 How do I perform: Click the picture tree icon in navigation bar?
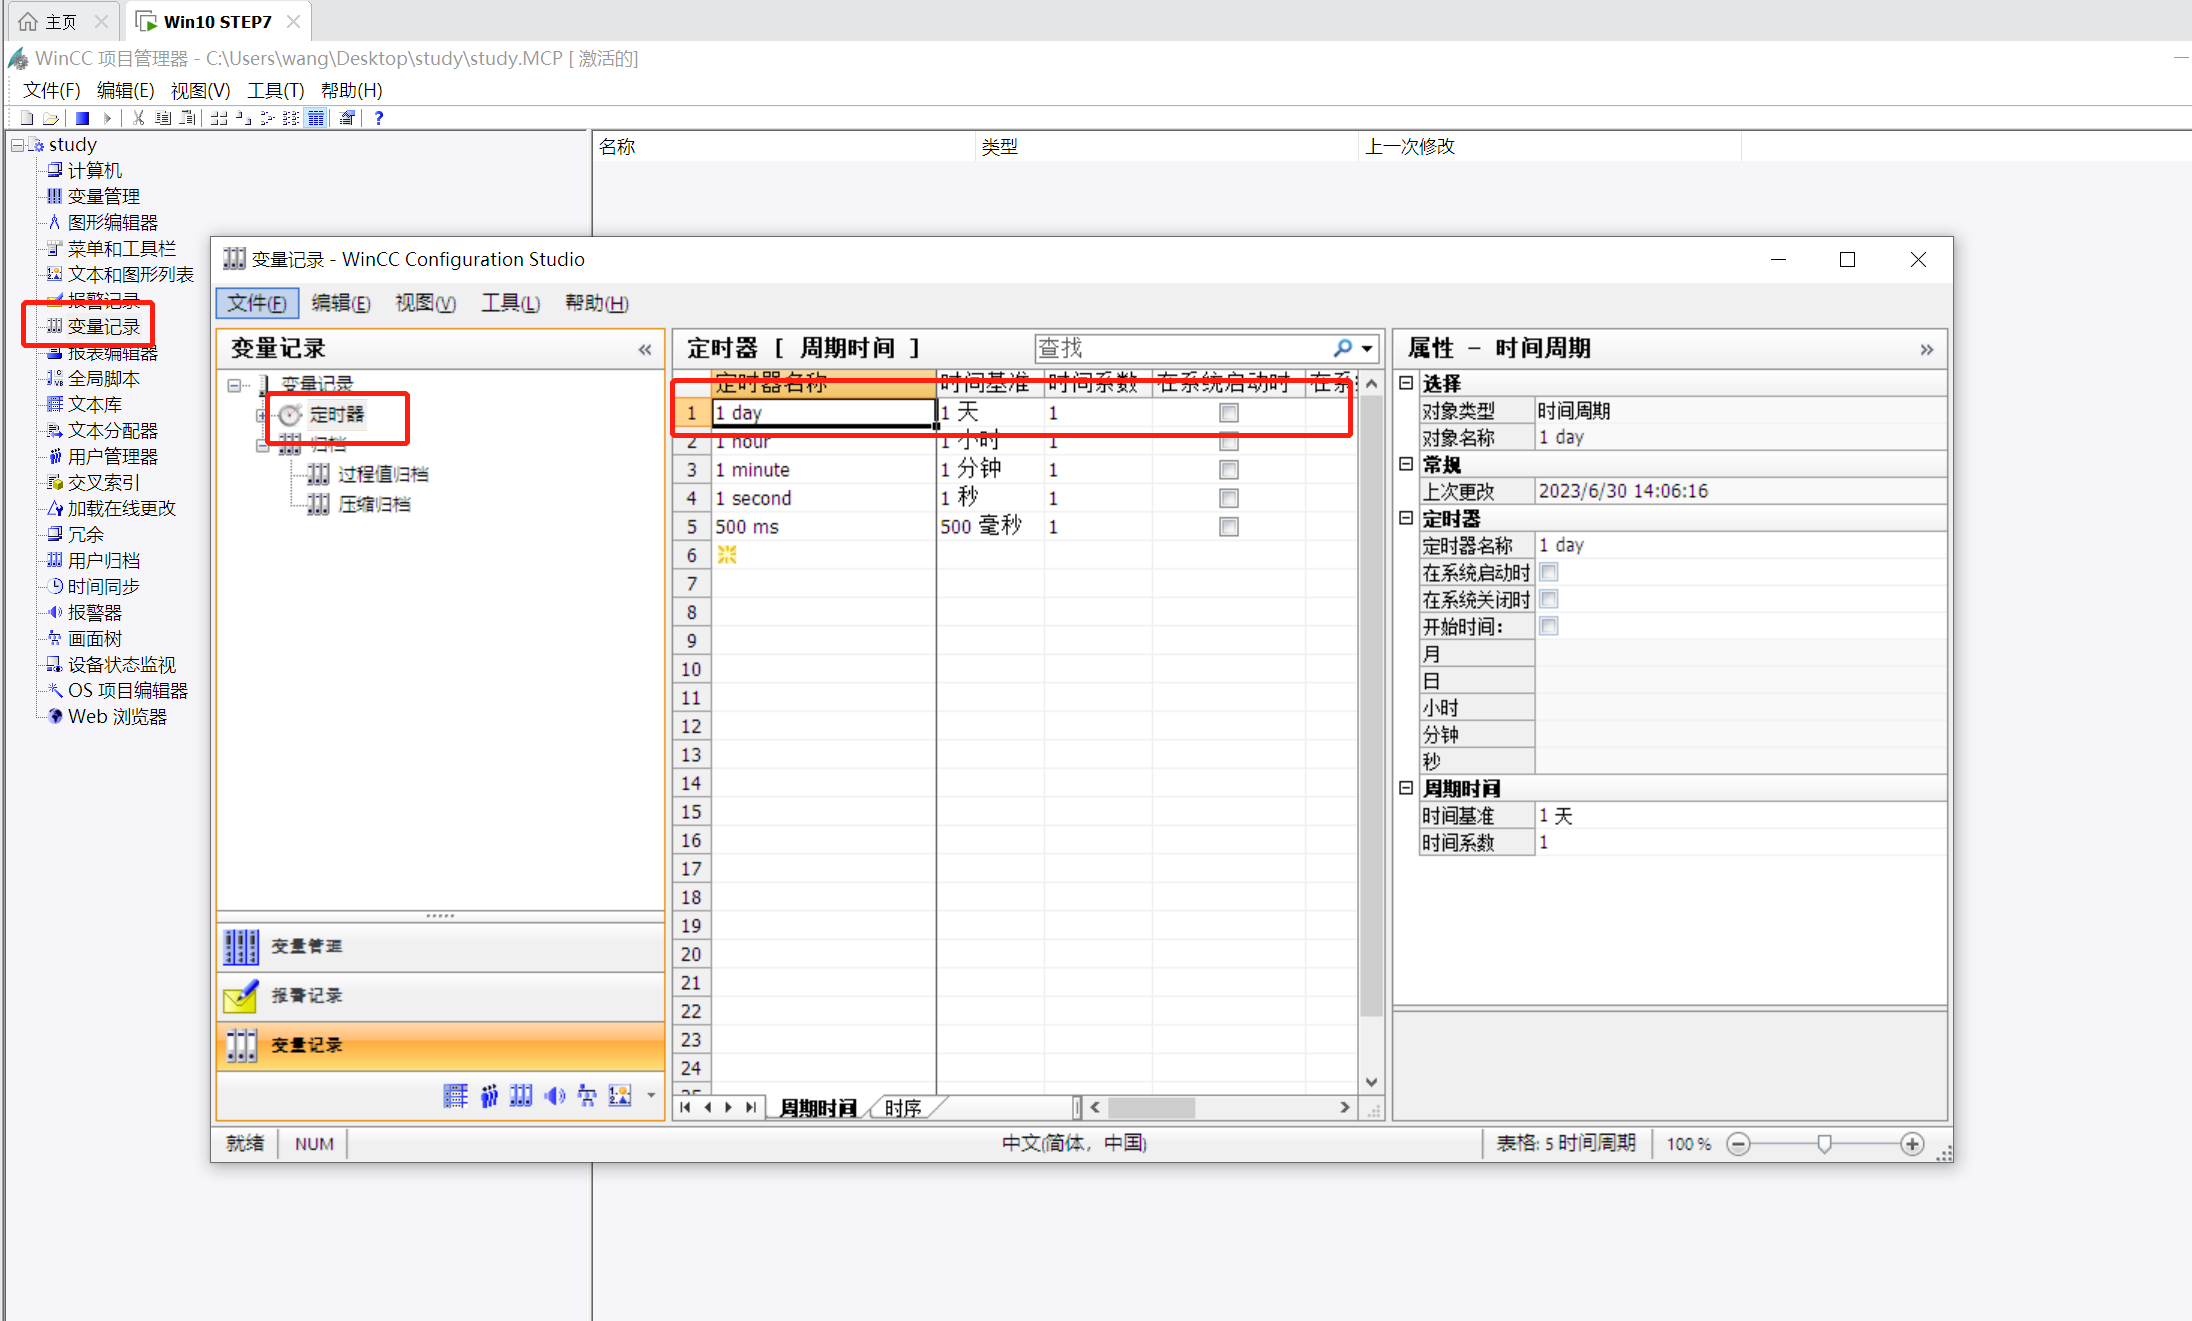587,1096
